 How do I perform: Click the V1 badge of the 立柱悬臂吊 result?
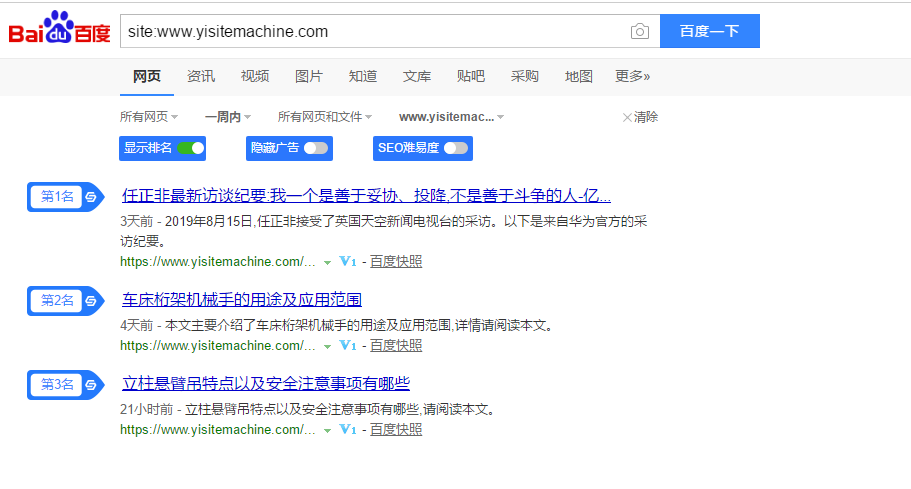pyautogui.click(x=347, y=430)
